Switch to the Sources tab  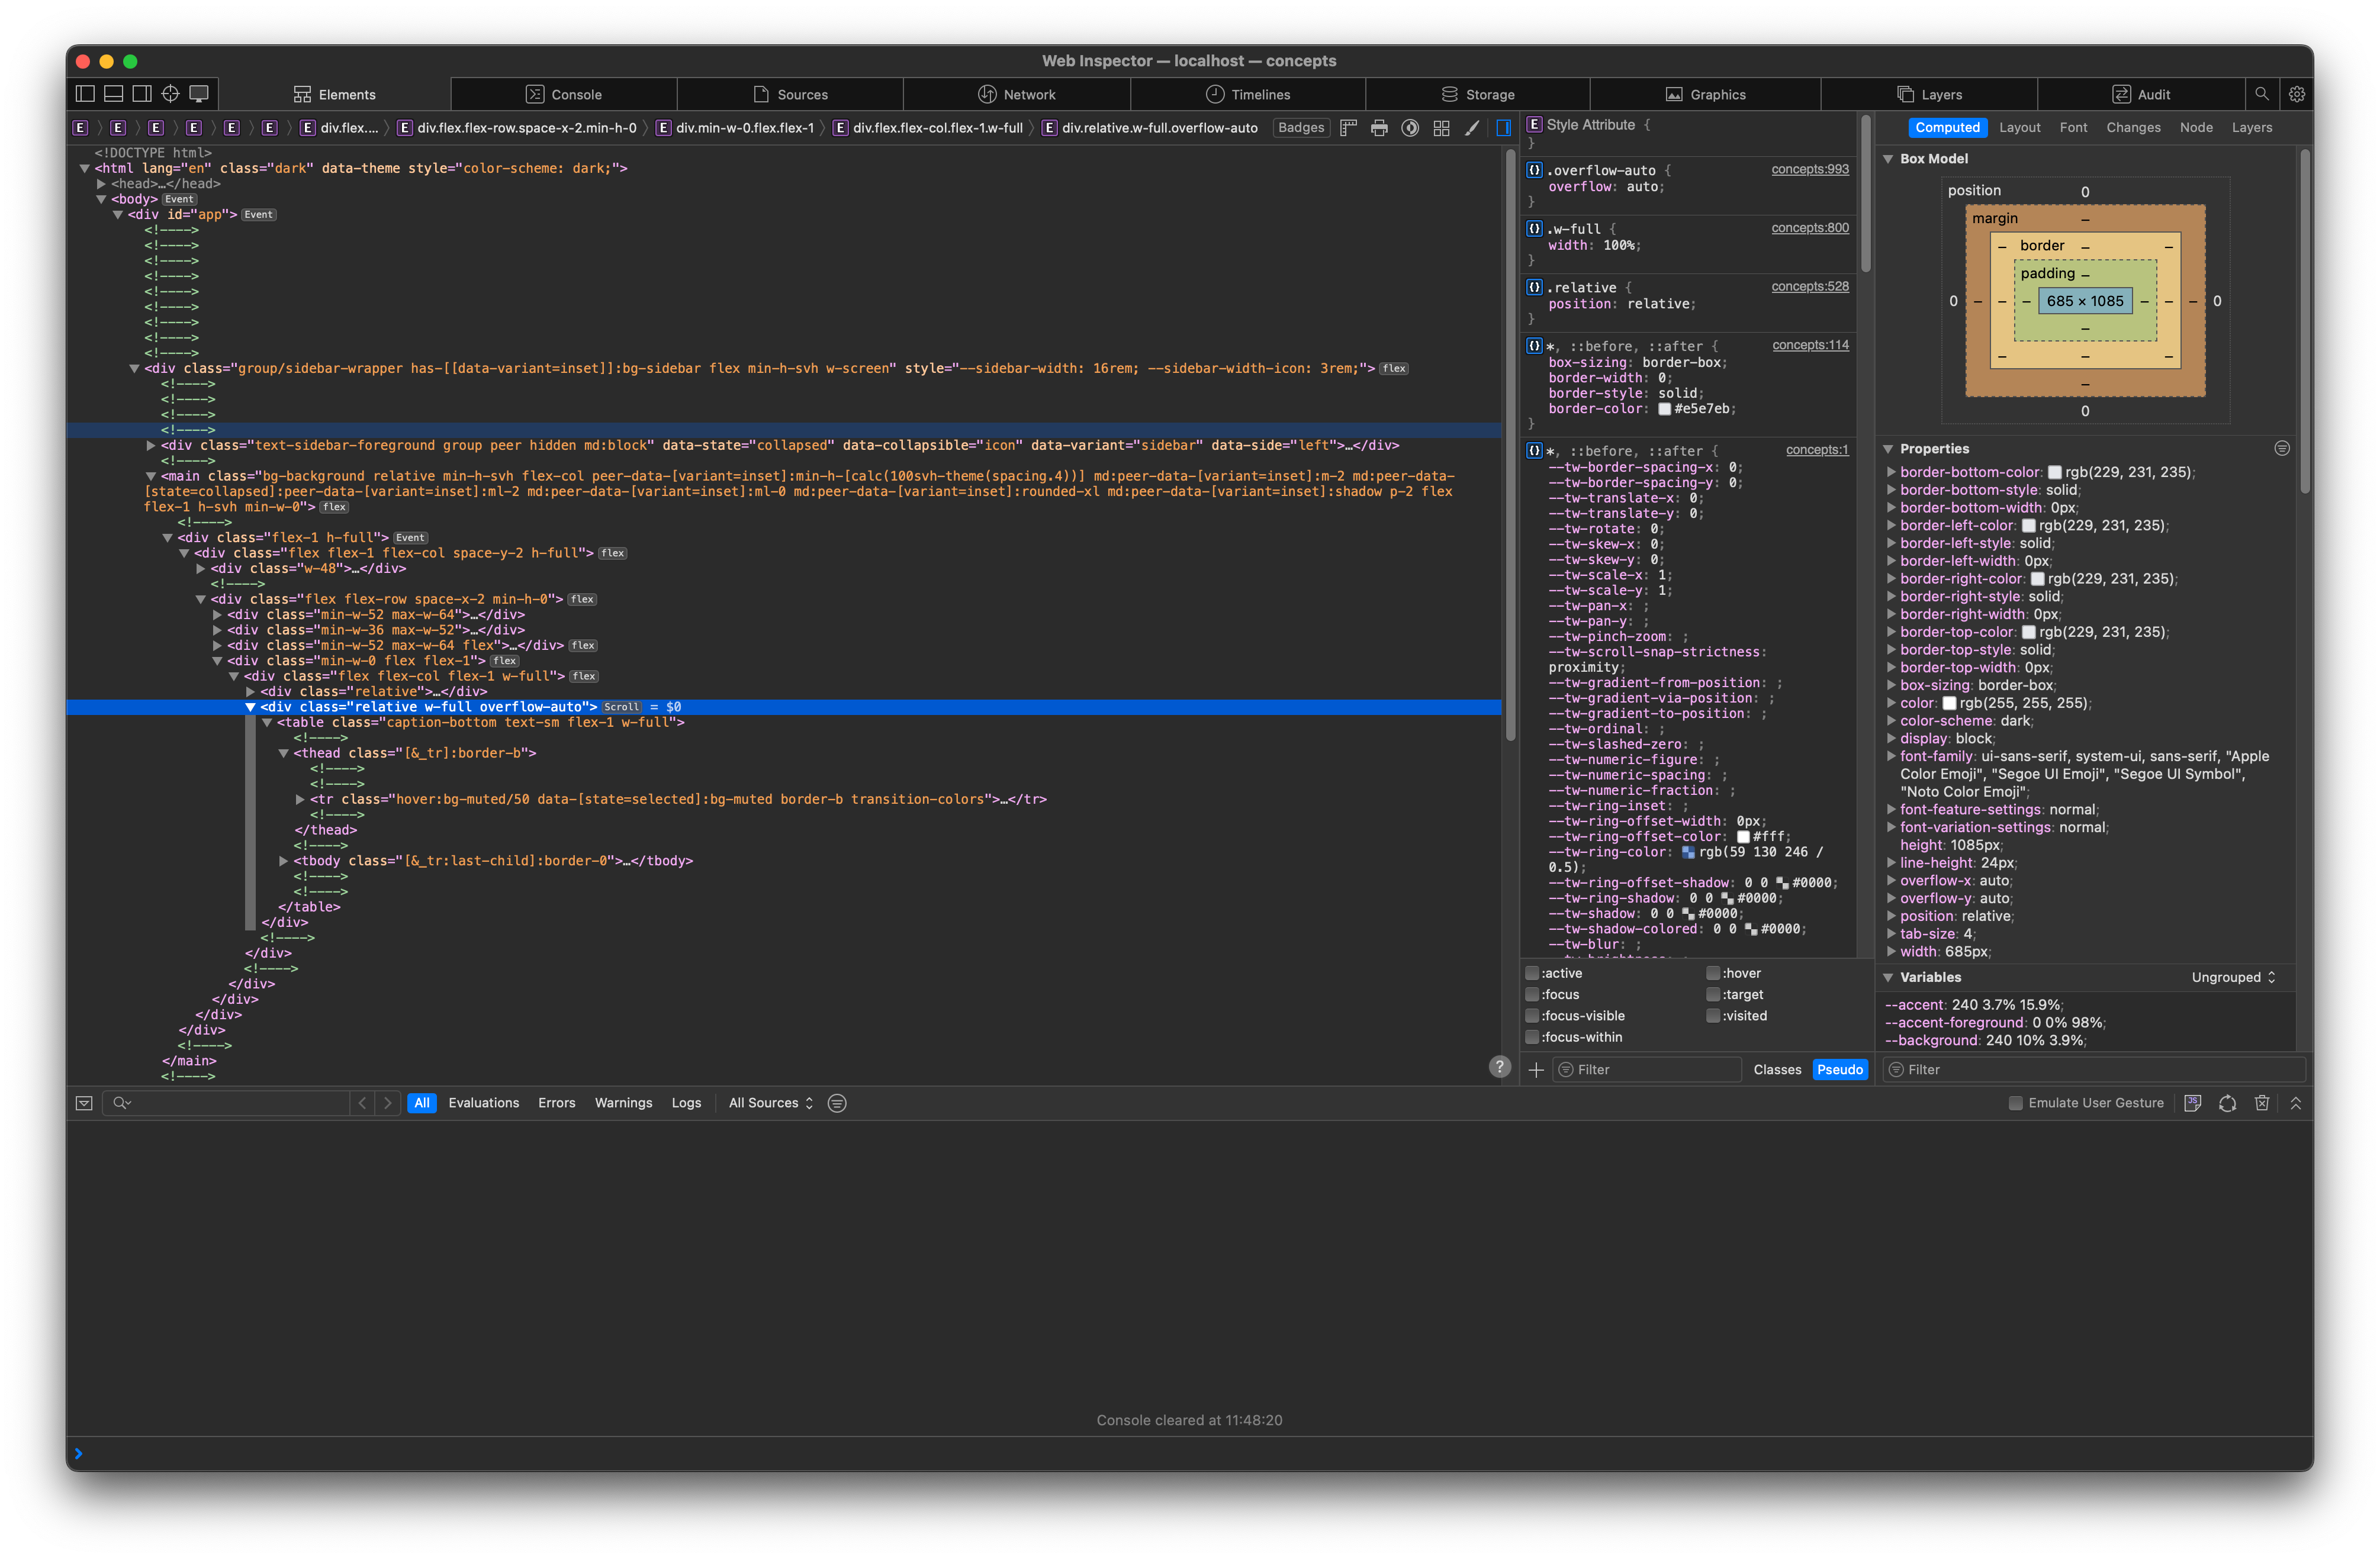click(790, 94)
